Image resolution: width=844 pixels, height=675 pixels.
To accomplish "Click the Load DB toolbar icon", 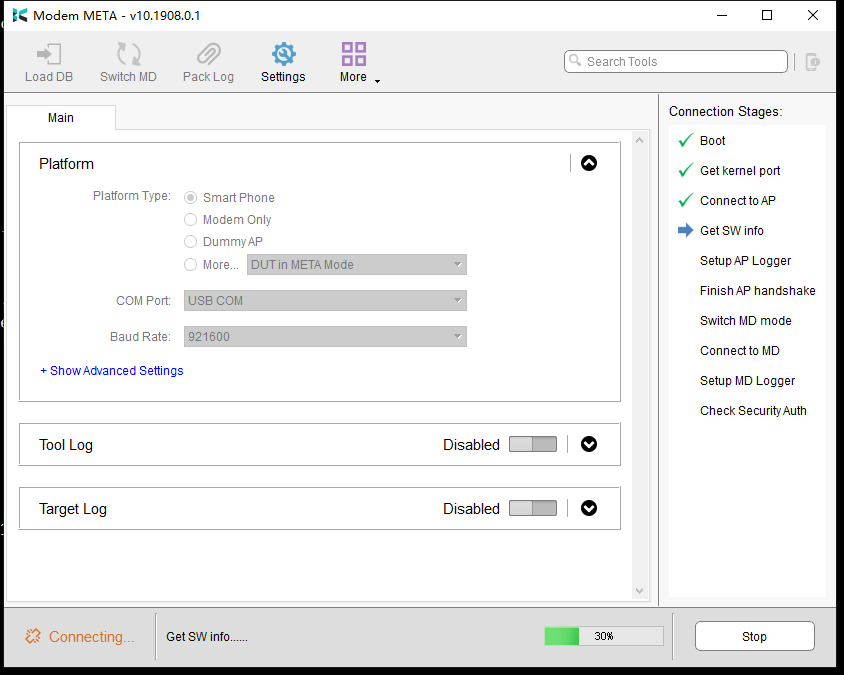I will [49, 54].
